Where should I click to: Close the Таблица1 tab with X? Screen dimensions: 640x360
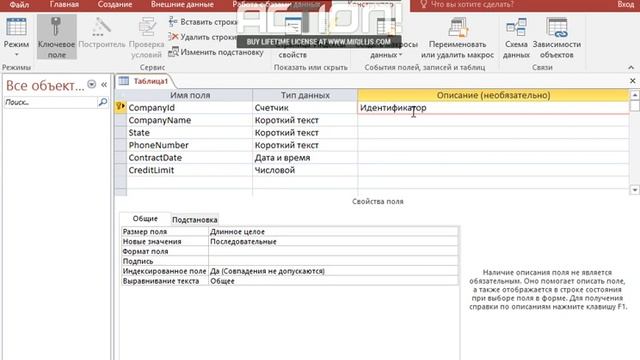(x=632, y=81)
